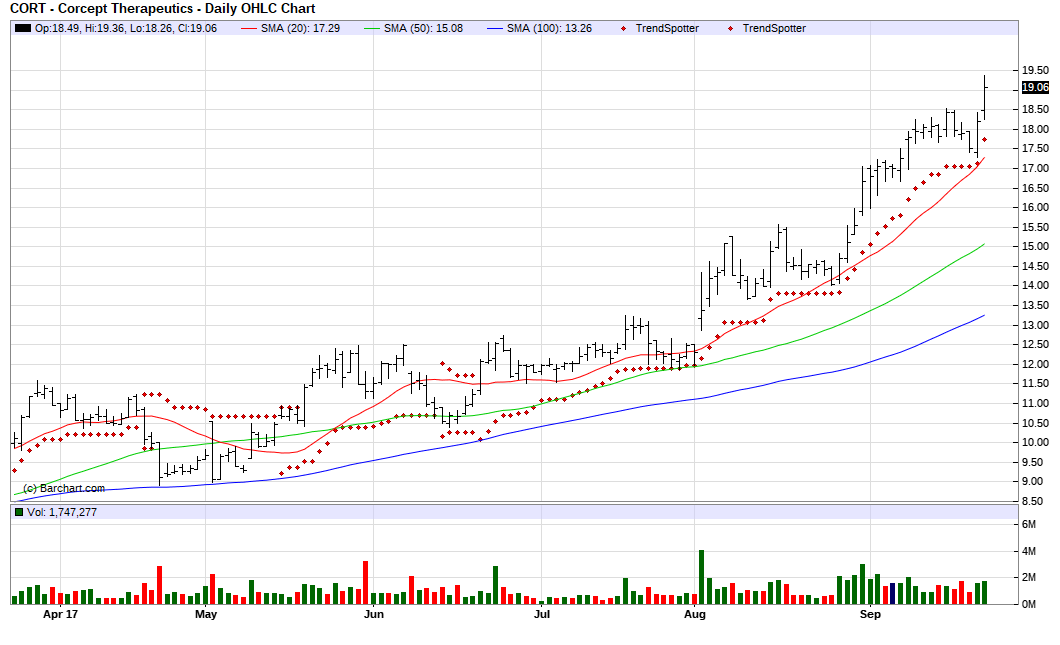The width and height of the screenshot is (1060, 645).
Task: Click the 19.50 price axis label
Action: coord(1035,70)
